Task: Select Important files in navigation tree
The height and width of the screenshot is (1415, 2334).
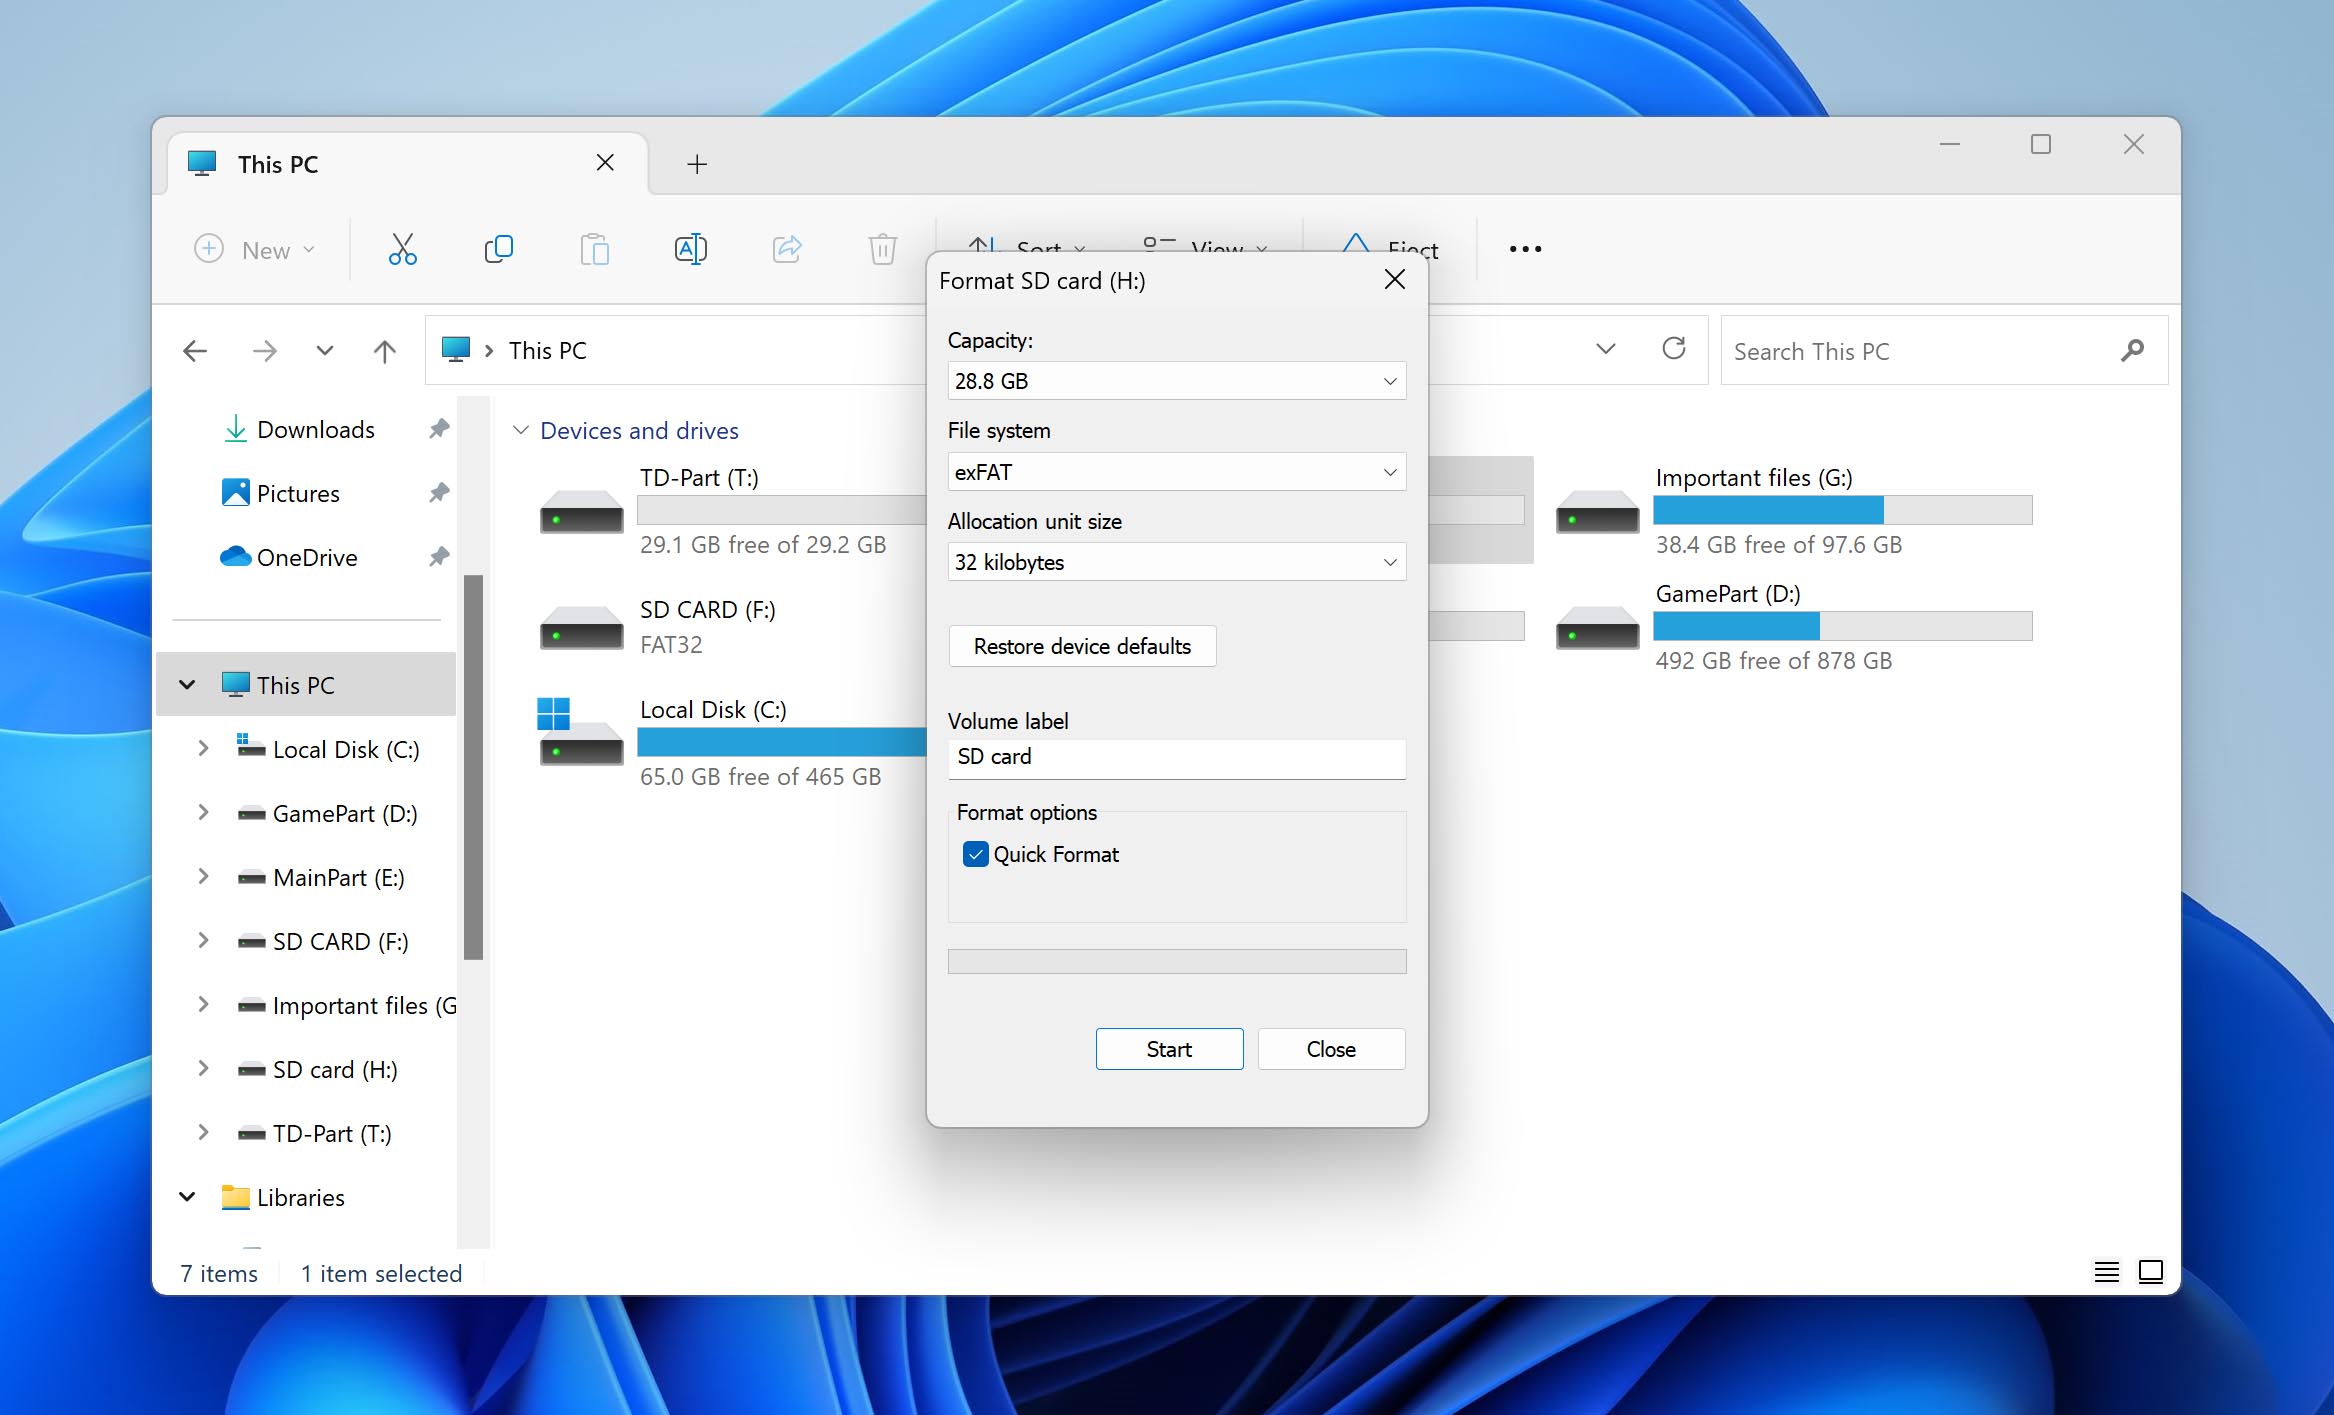Action: point(346,1005)
